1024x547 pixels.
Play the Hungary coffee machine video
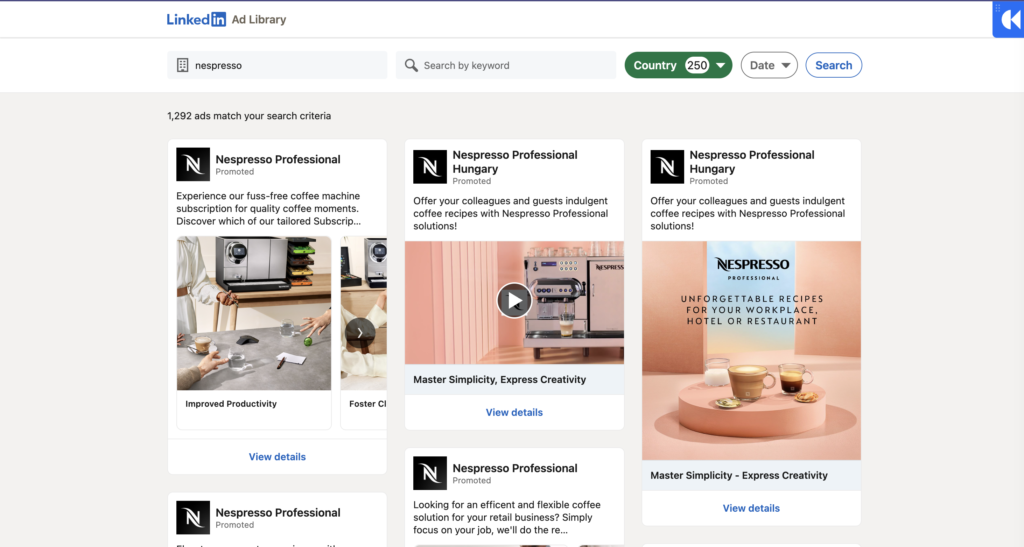(514, 300)
